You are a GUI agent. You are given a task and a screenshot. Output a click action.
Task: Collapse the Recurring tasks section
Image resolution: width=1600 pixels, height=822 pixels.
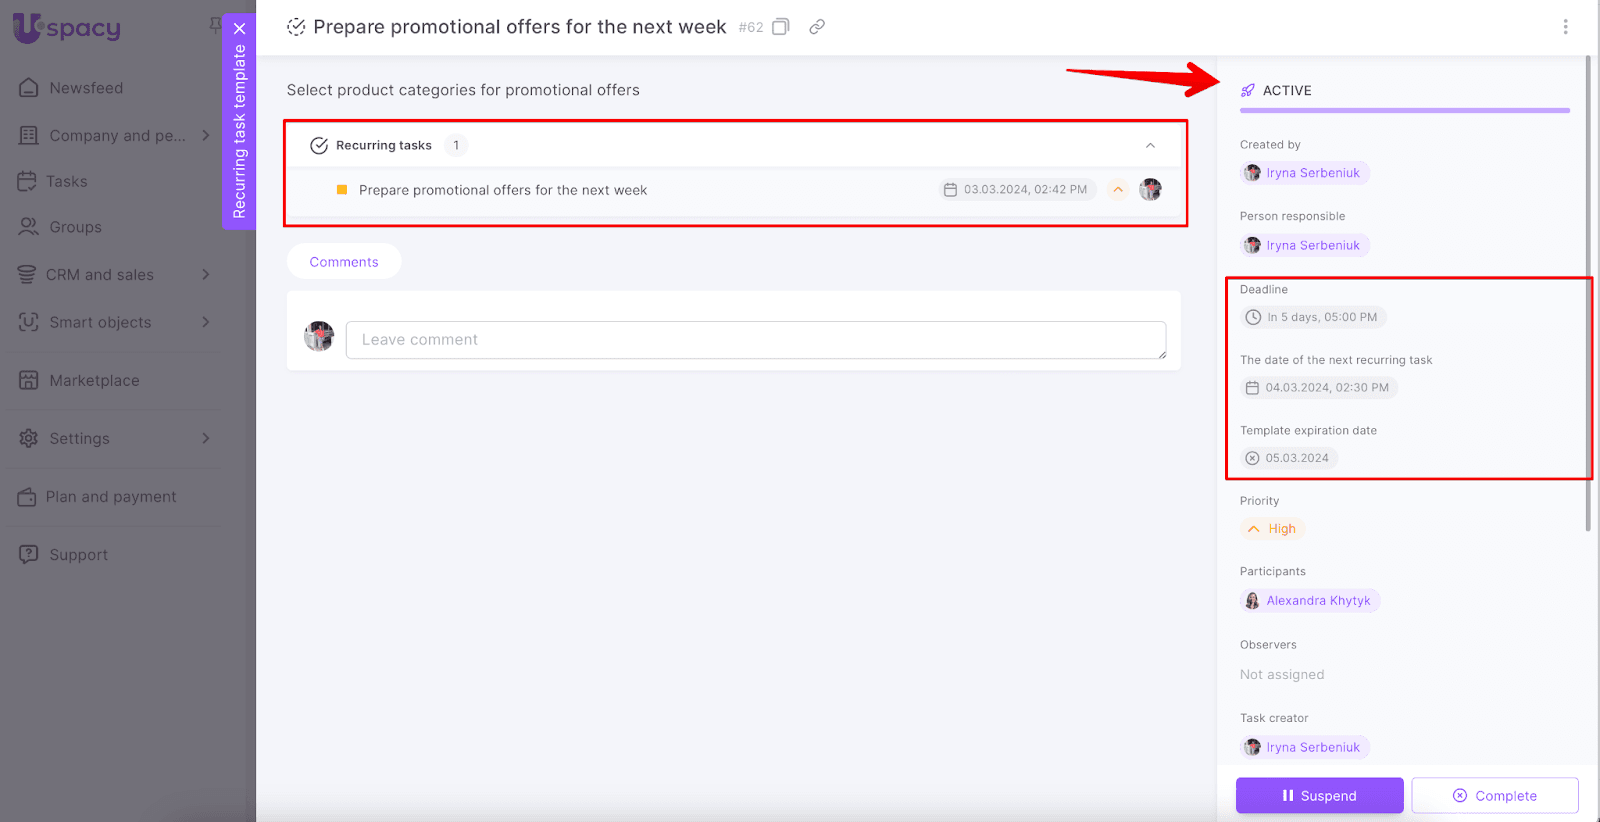click(1150, 146)
